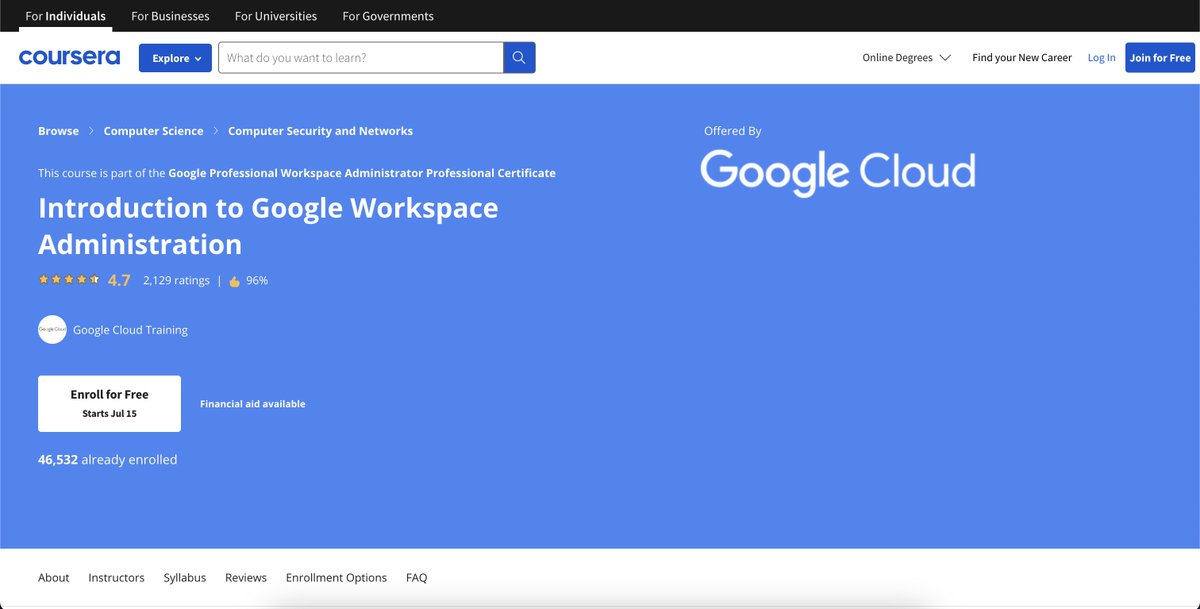This screenshot has width=1200, height=609.
Task: Click the Google Cloud Training instructor name
Action: [x=130, y=330]
